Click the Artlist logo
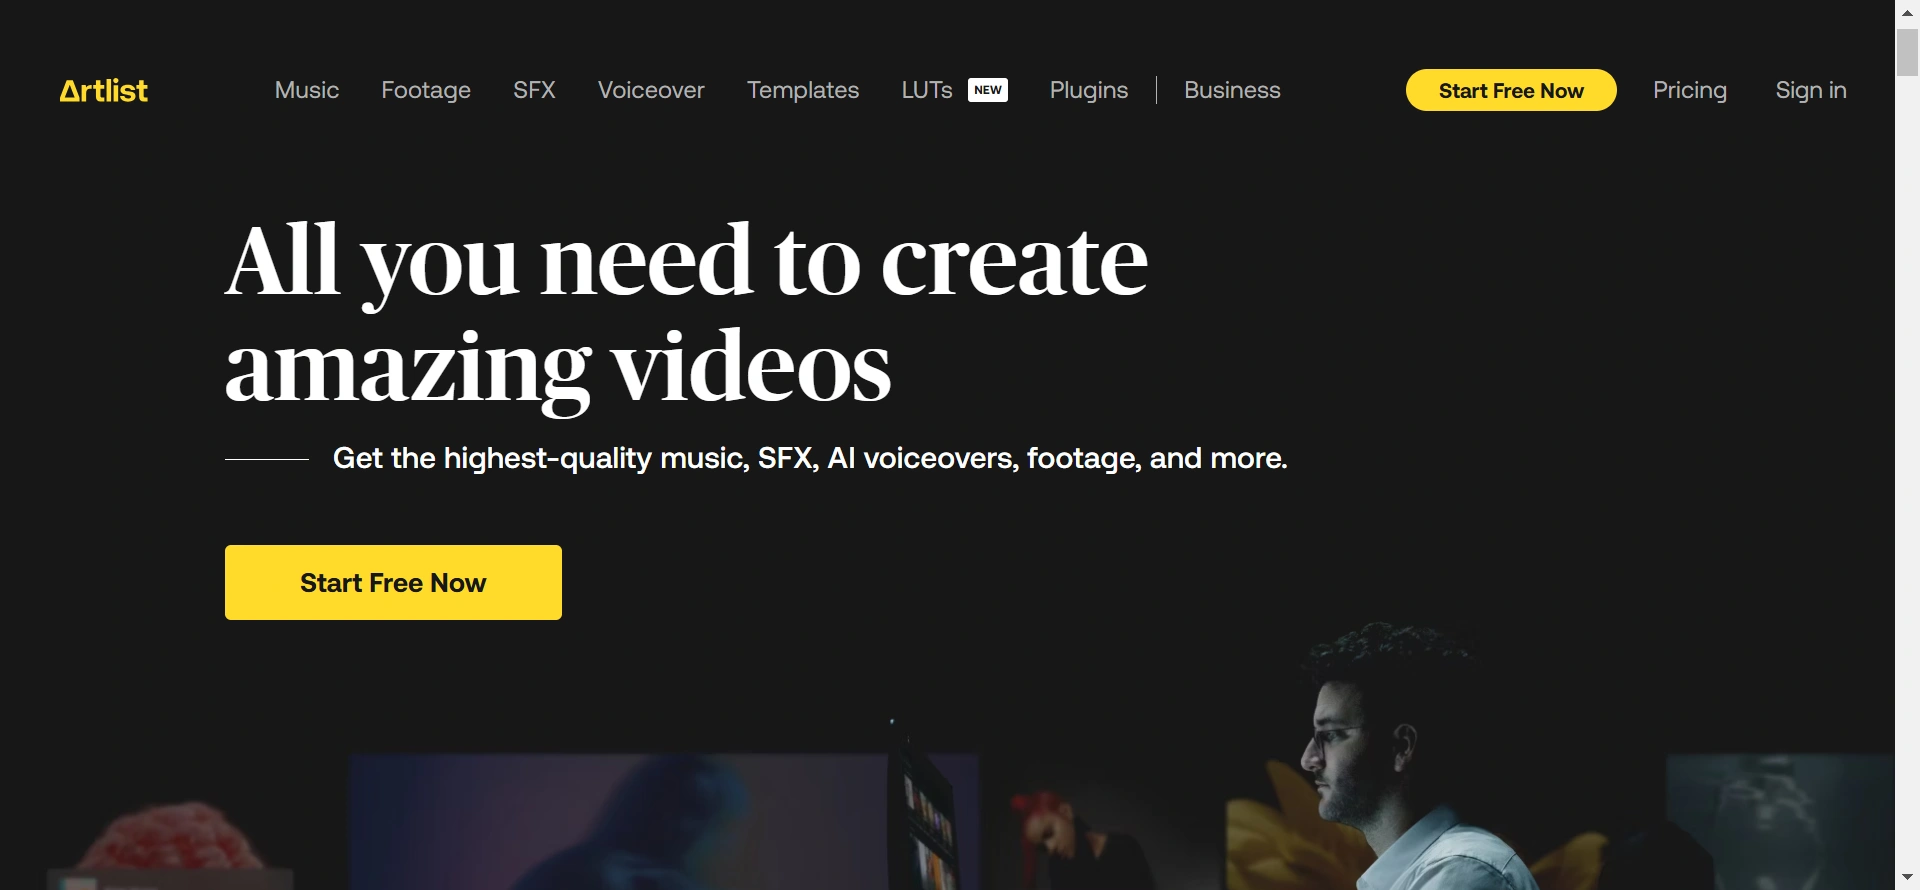The height and width of the screenshot is (890, 1920). pyautogui.click(x=103, y=90)
